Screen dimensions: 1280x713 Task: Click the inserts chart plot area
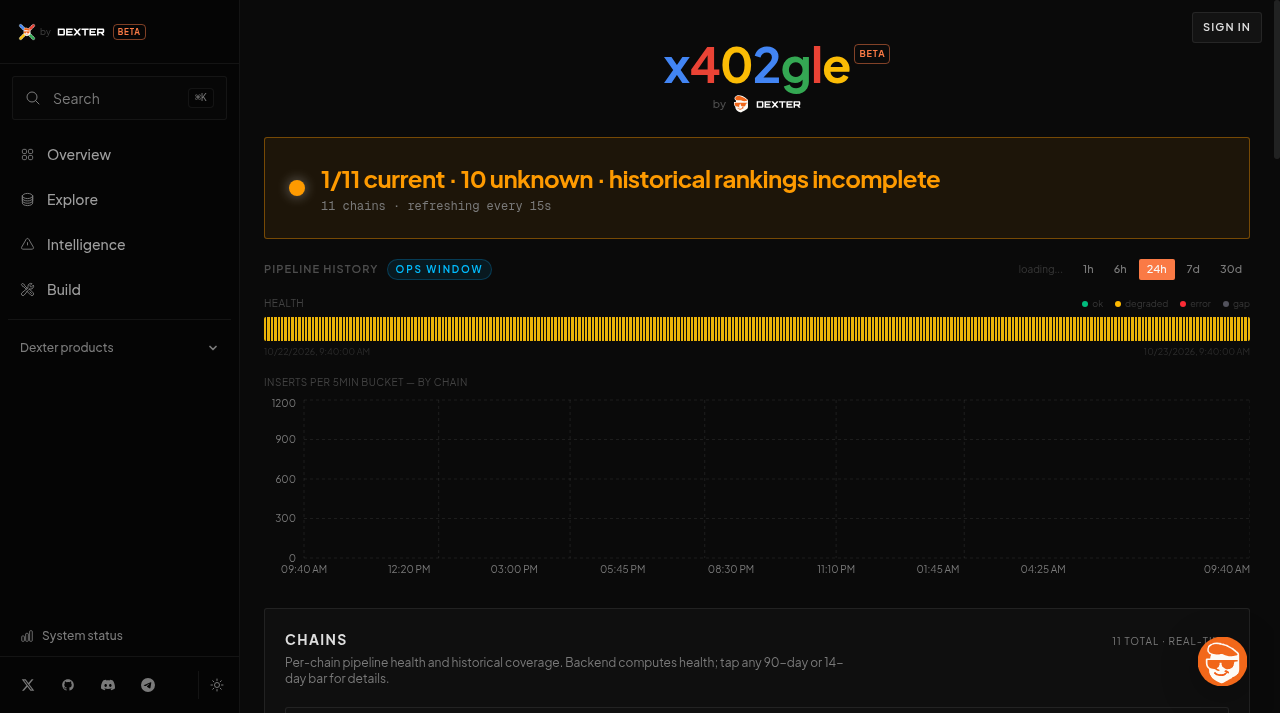(x=777, y=479)
